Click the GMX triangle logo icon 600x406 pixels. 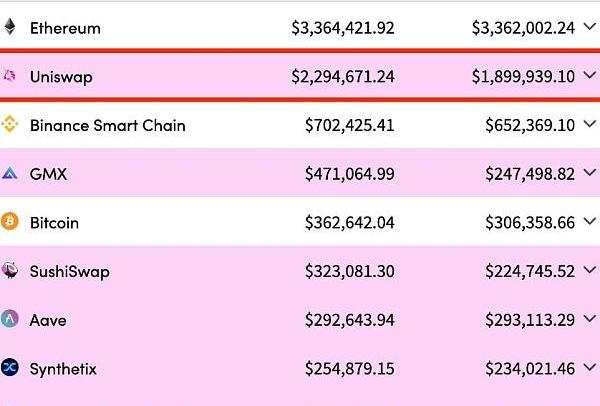point(10,174)
